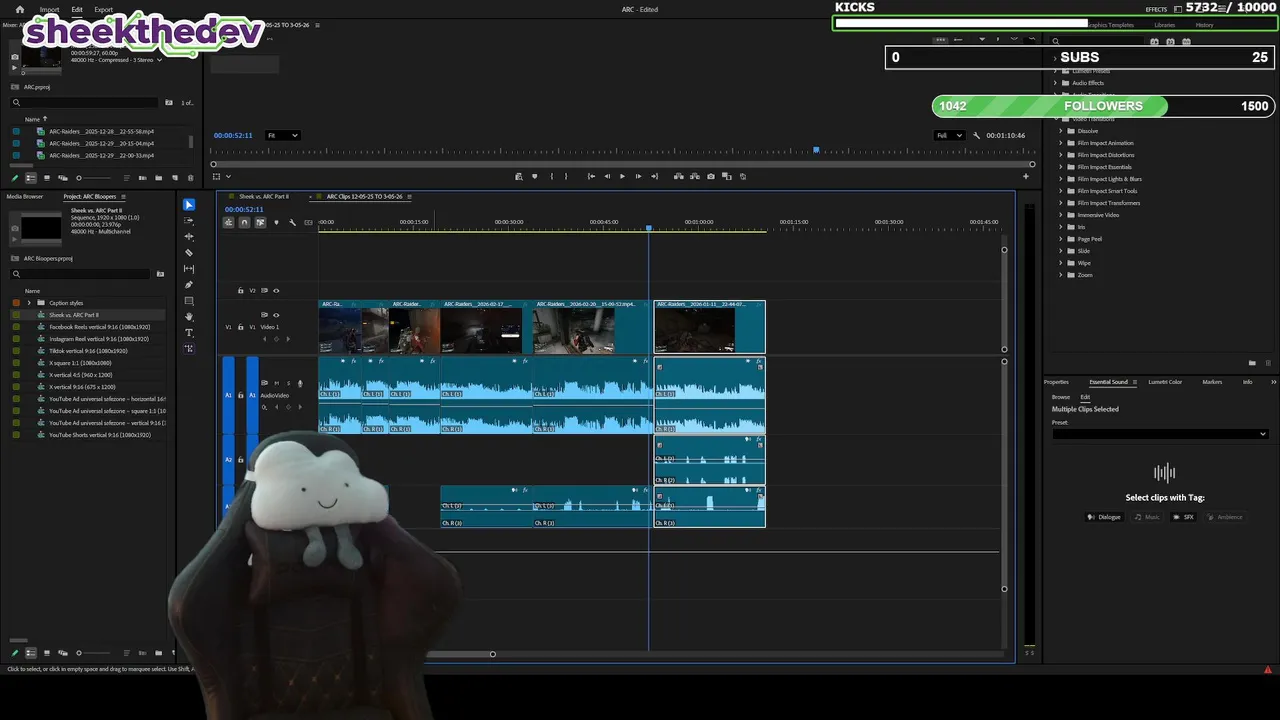The height and width of the screenshot is (720, 1280).
Task: Tag selected clips as SFX
Action: point(1184,517)
